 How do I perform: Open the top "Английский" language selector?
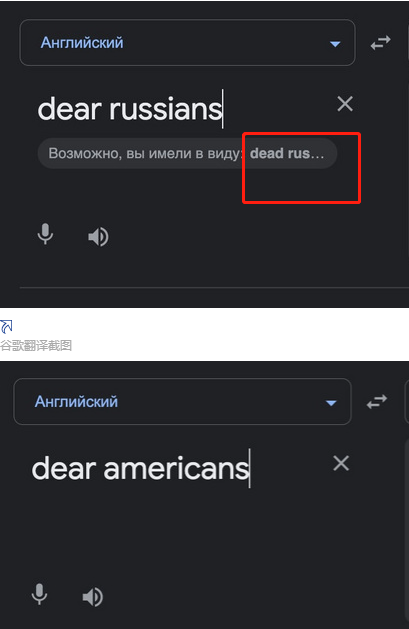pos(187,43)
